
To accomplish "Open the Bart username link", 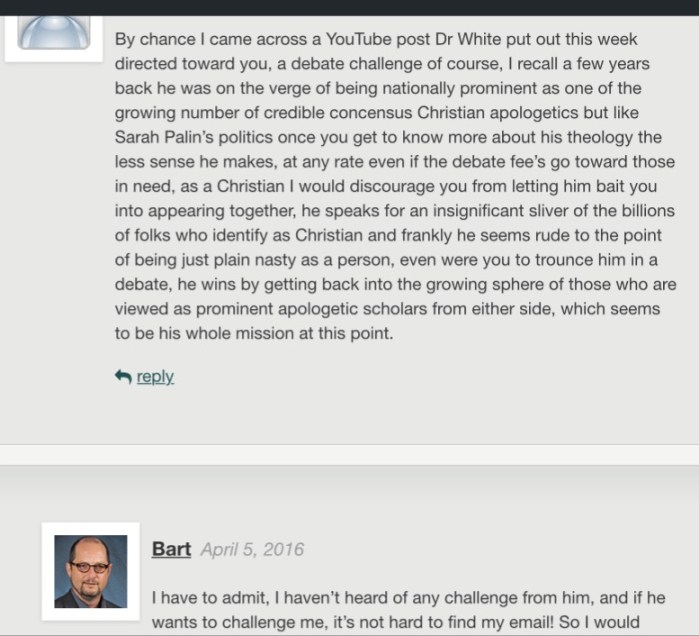I will [x=171, y=549].
